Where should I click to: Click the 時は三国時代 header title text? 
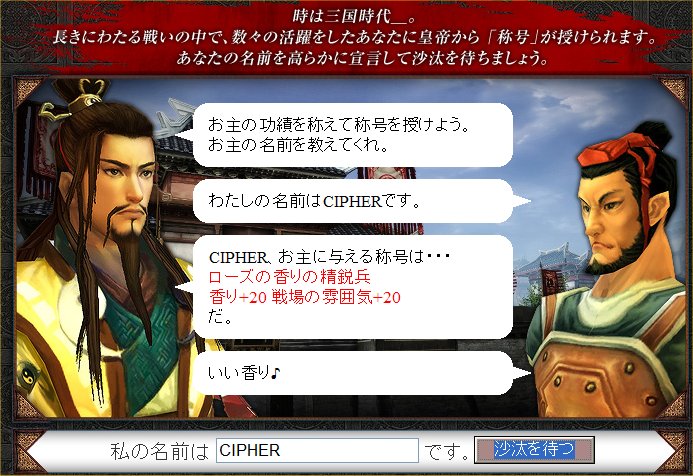353,16
